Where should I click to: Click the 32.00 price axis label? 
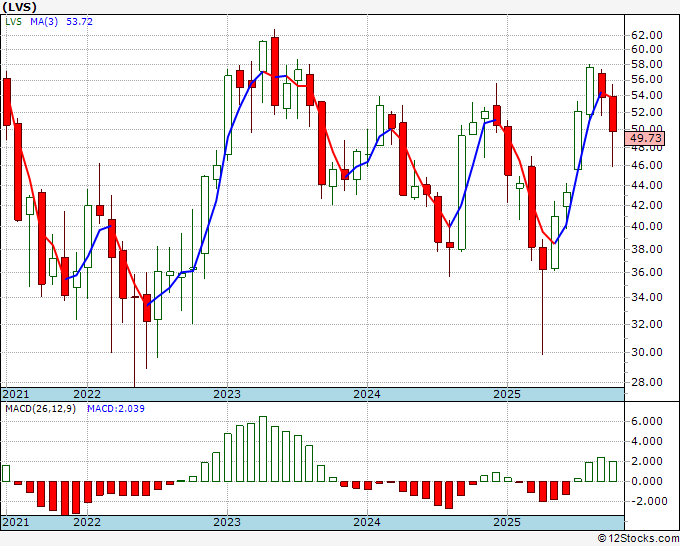[x=647, y=324]
